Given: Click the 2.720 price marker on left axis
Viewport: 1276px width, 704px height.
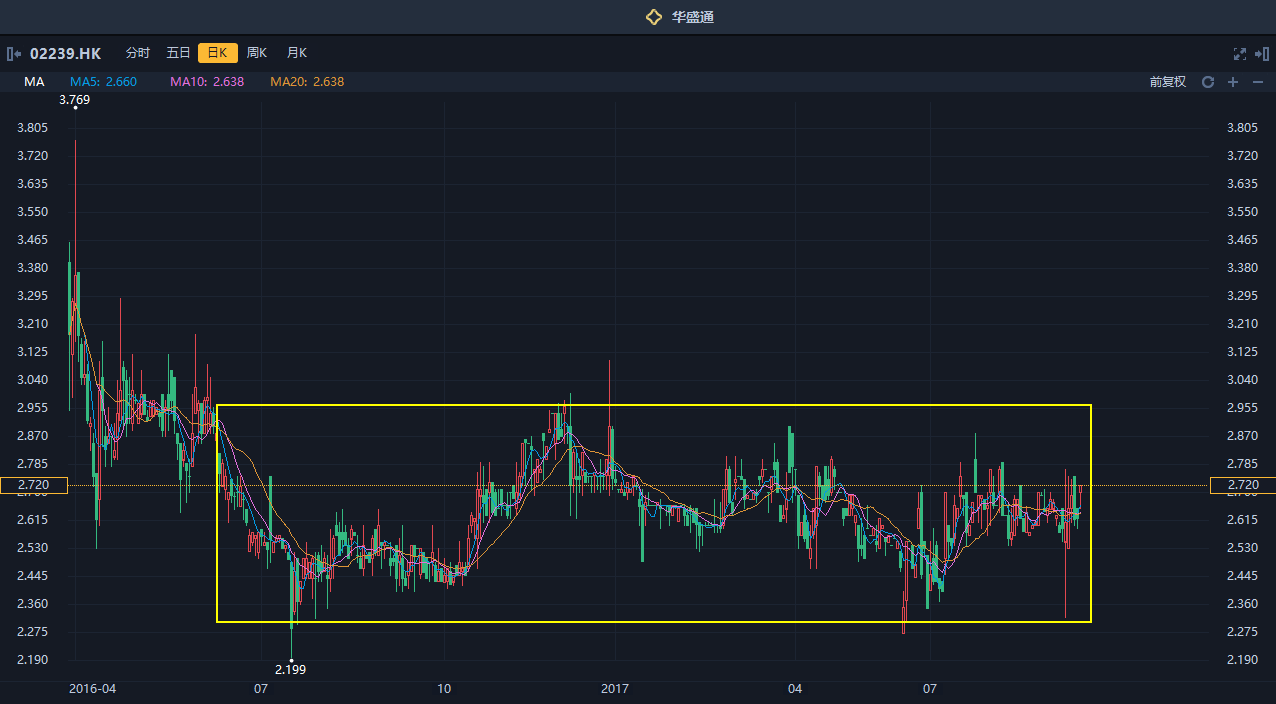Looking at the screenshot, I should (33, 485).
